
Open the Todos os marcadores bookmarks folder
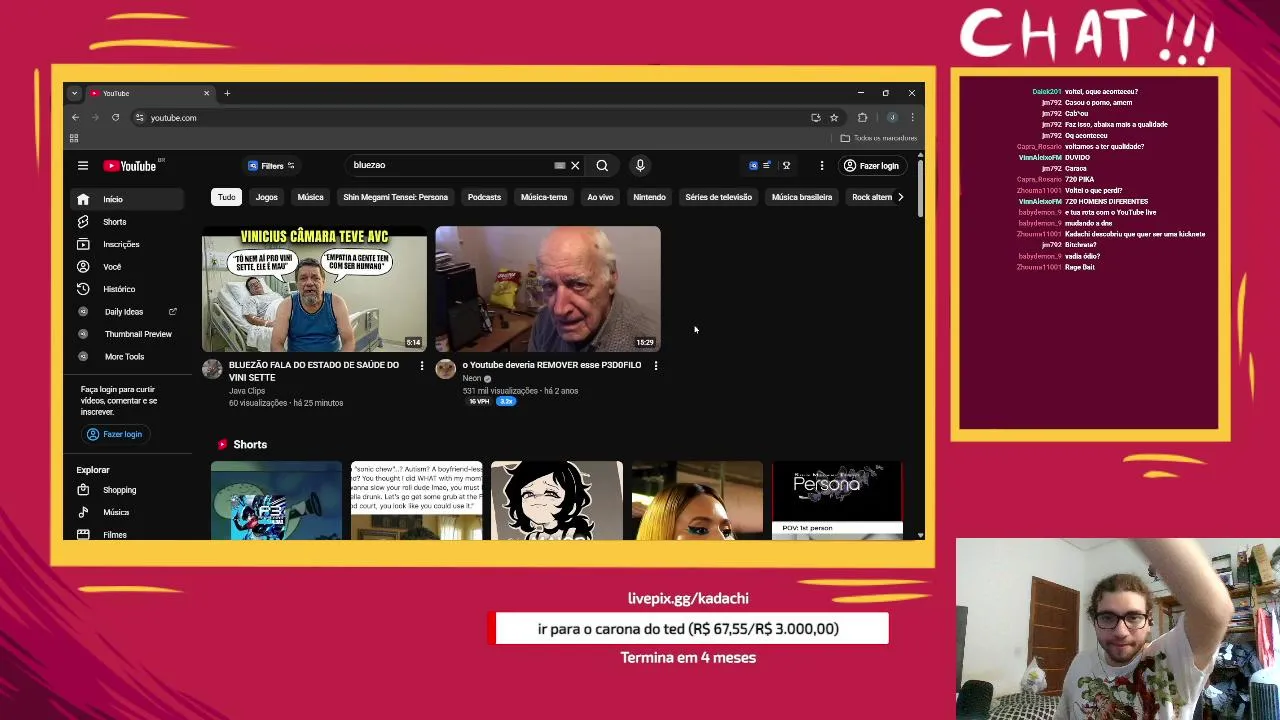point(879,138)
